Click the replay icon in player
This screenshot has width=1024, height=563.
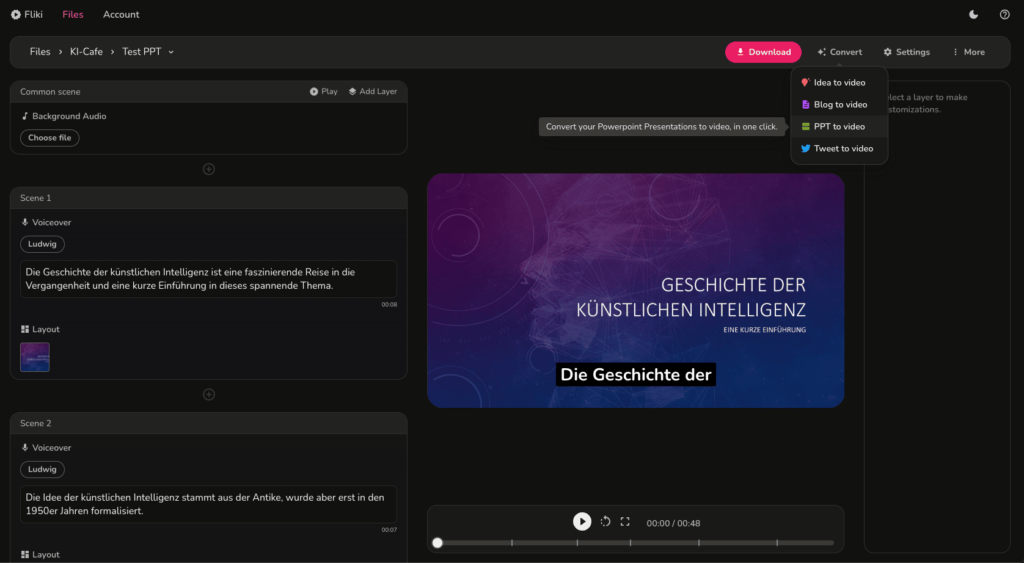pos(605,522)
